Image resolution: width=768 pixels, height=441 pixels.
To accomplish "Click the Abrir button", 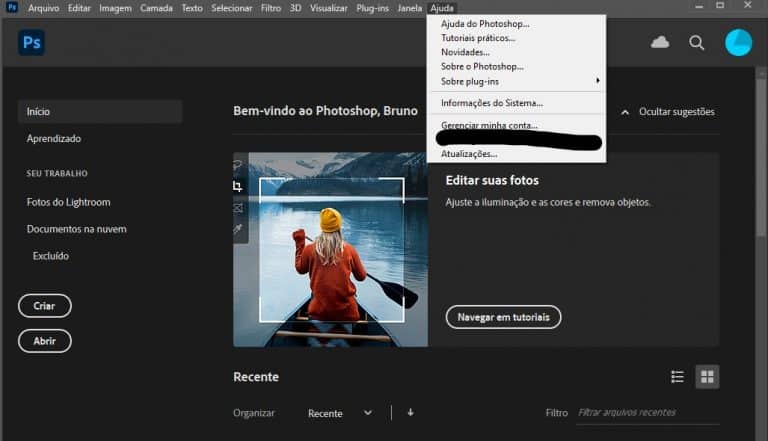I will pyautogui.click(x=45, y=341).
